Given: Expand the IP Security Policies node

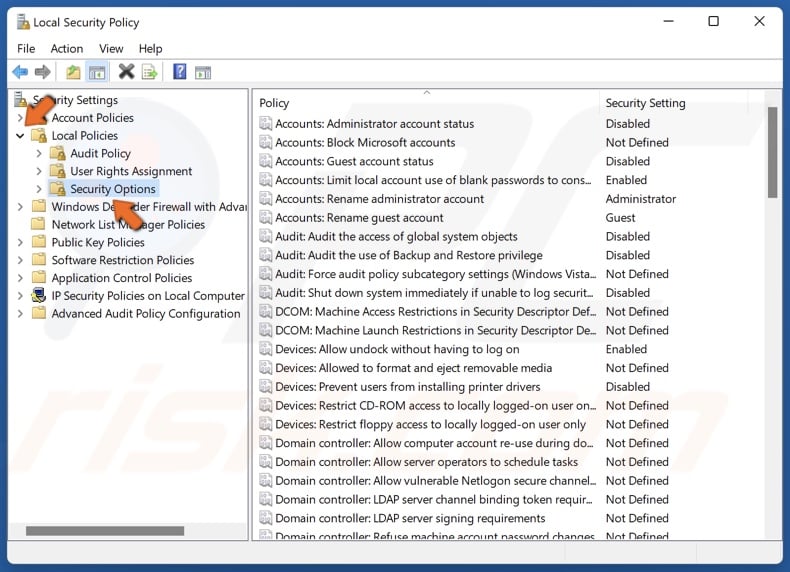Looking at the screenshot, I should 20,296.
